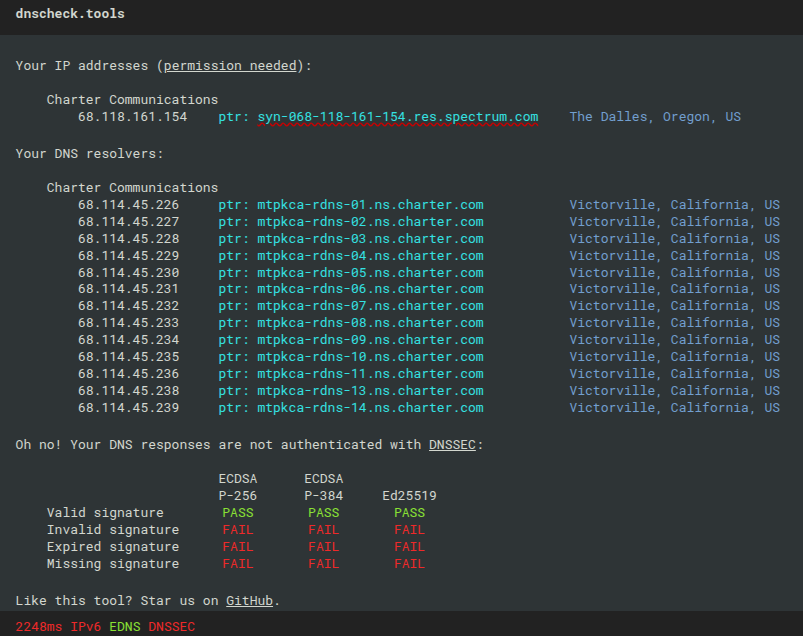Click ptr mtpkca-rdns-02.ns.charter.com

[370, 222]
